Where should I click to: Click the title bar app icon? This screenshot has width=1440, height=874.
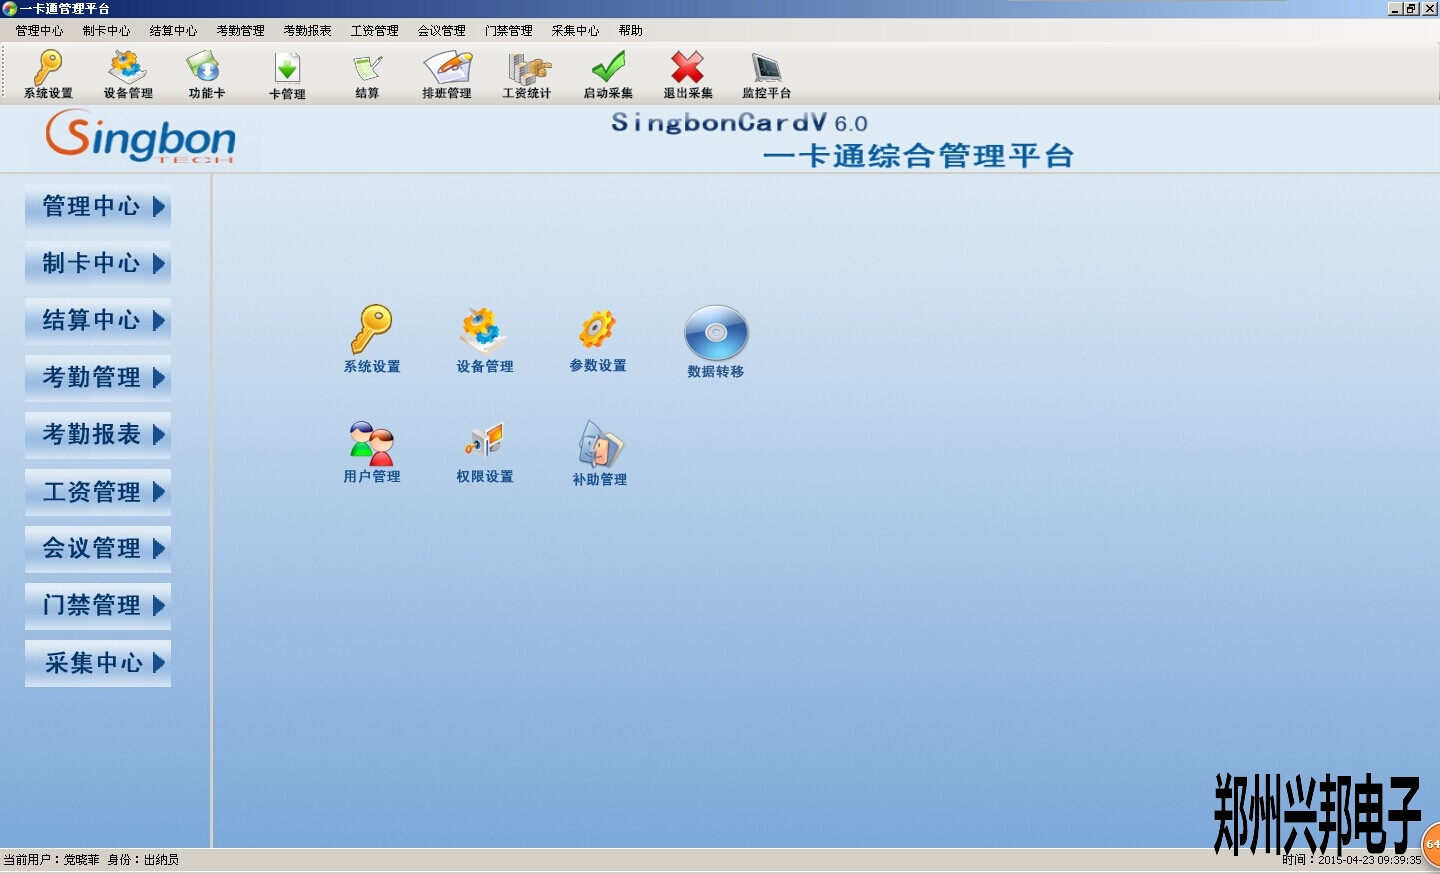point(9,9)
